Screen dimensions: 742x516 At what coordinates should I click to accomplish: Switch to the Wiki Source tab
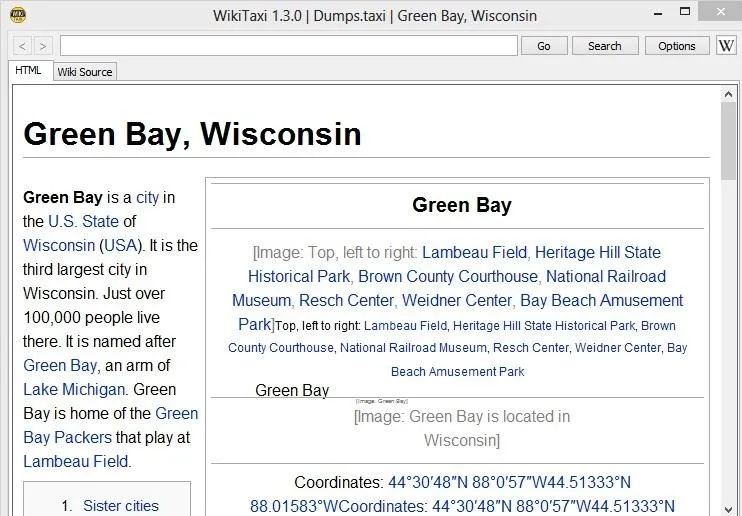[85, 72]
